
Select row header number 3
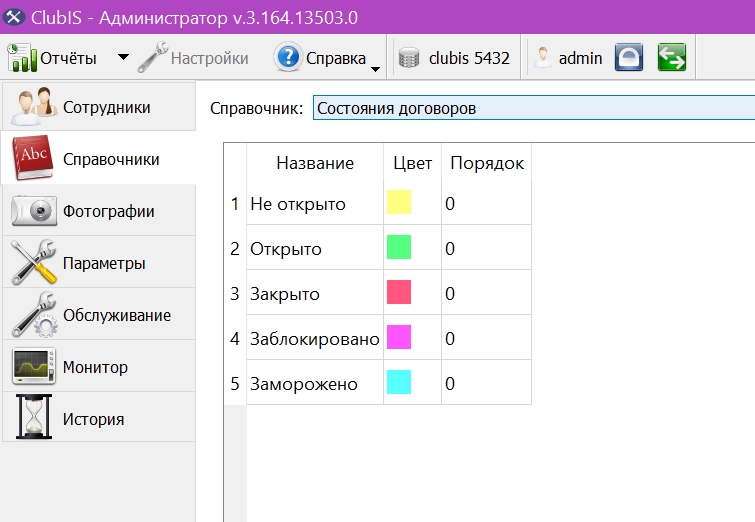click(x=235, y=293)
